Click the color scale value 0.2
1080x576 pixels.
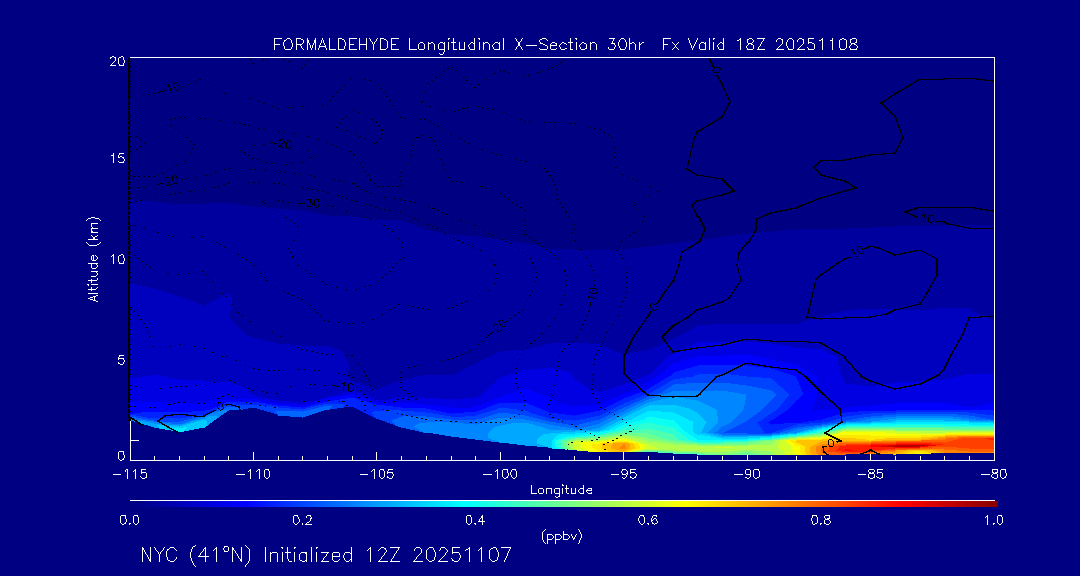point(302,520)
